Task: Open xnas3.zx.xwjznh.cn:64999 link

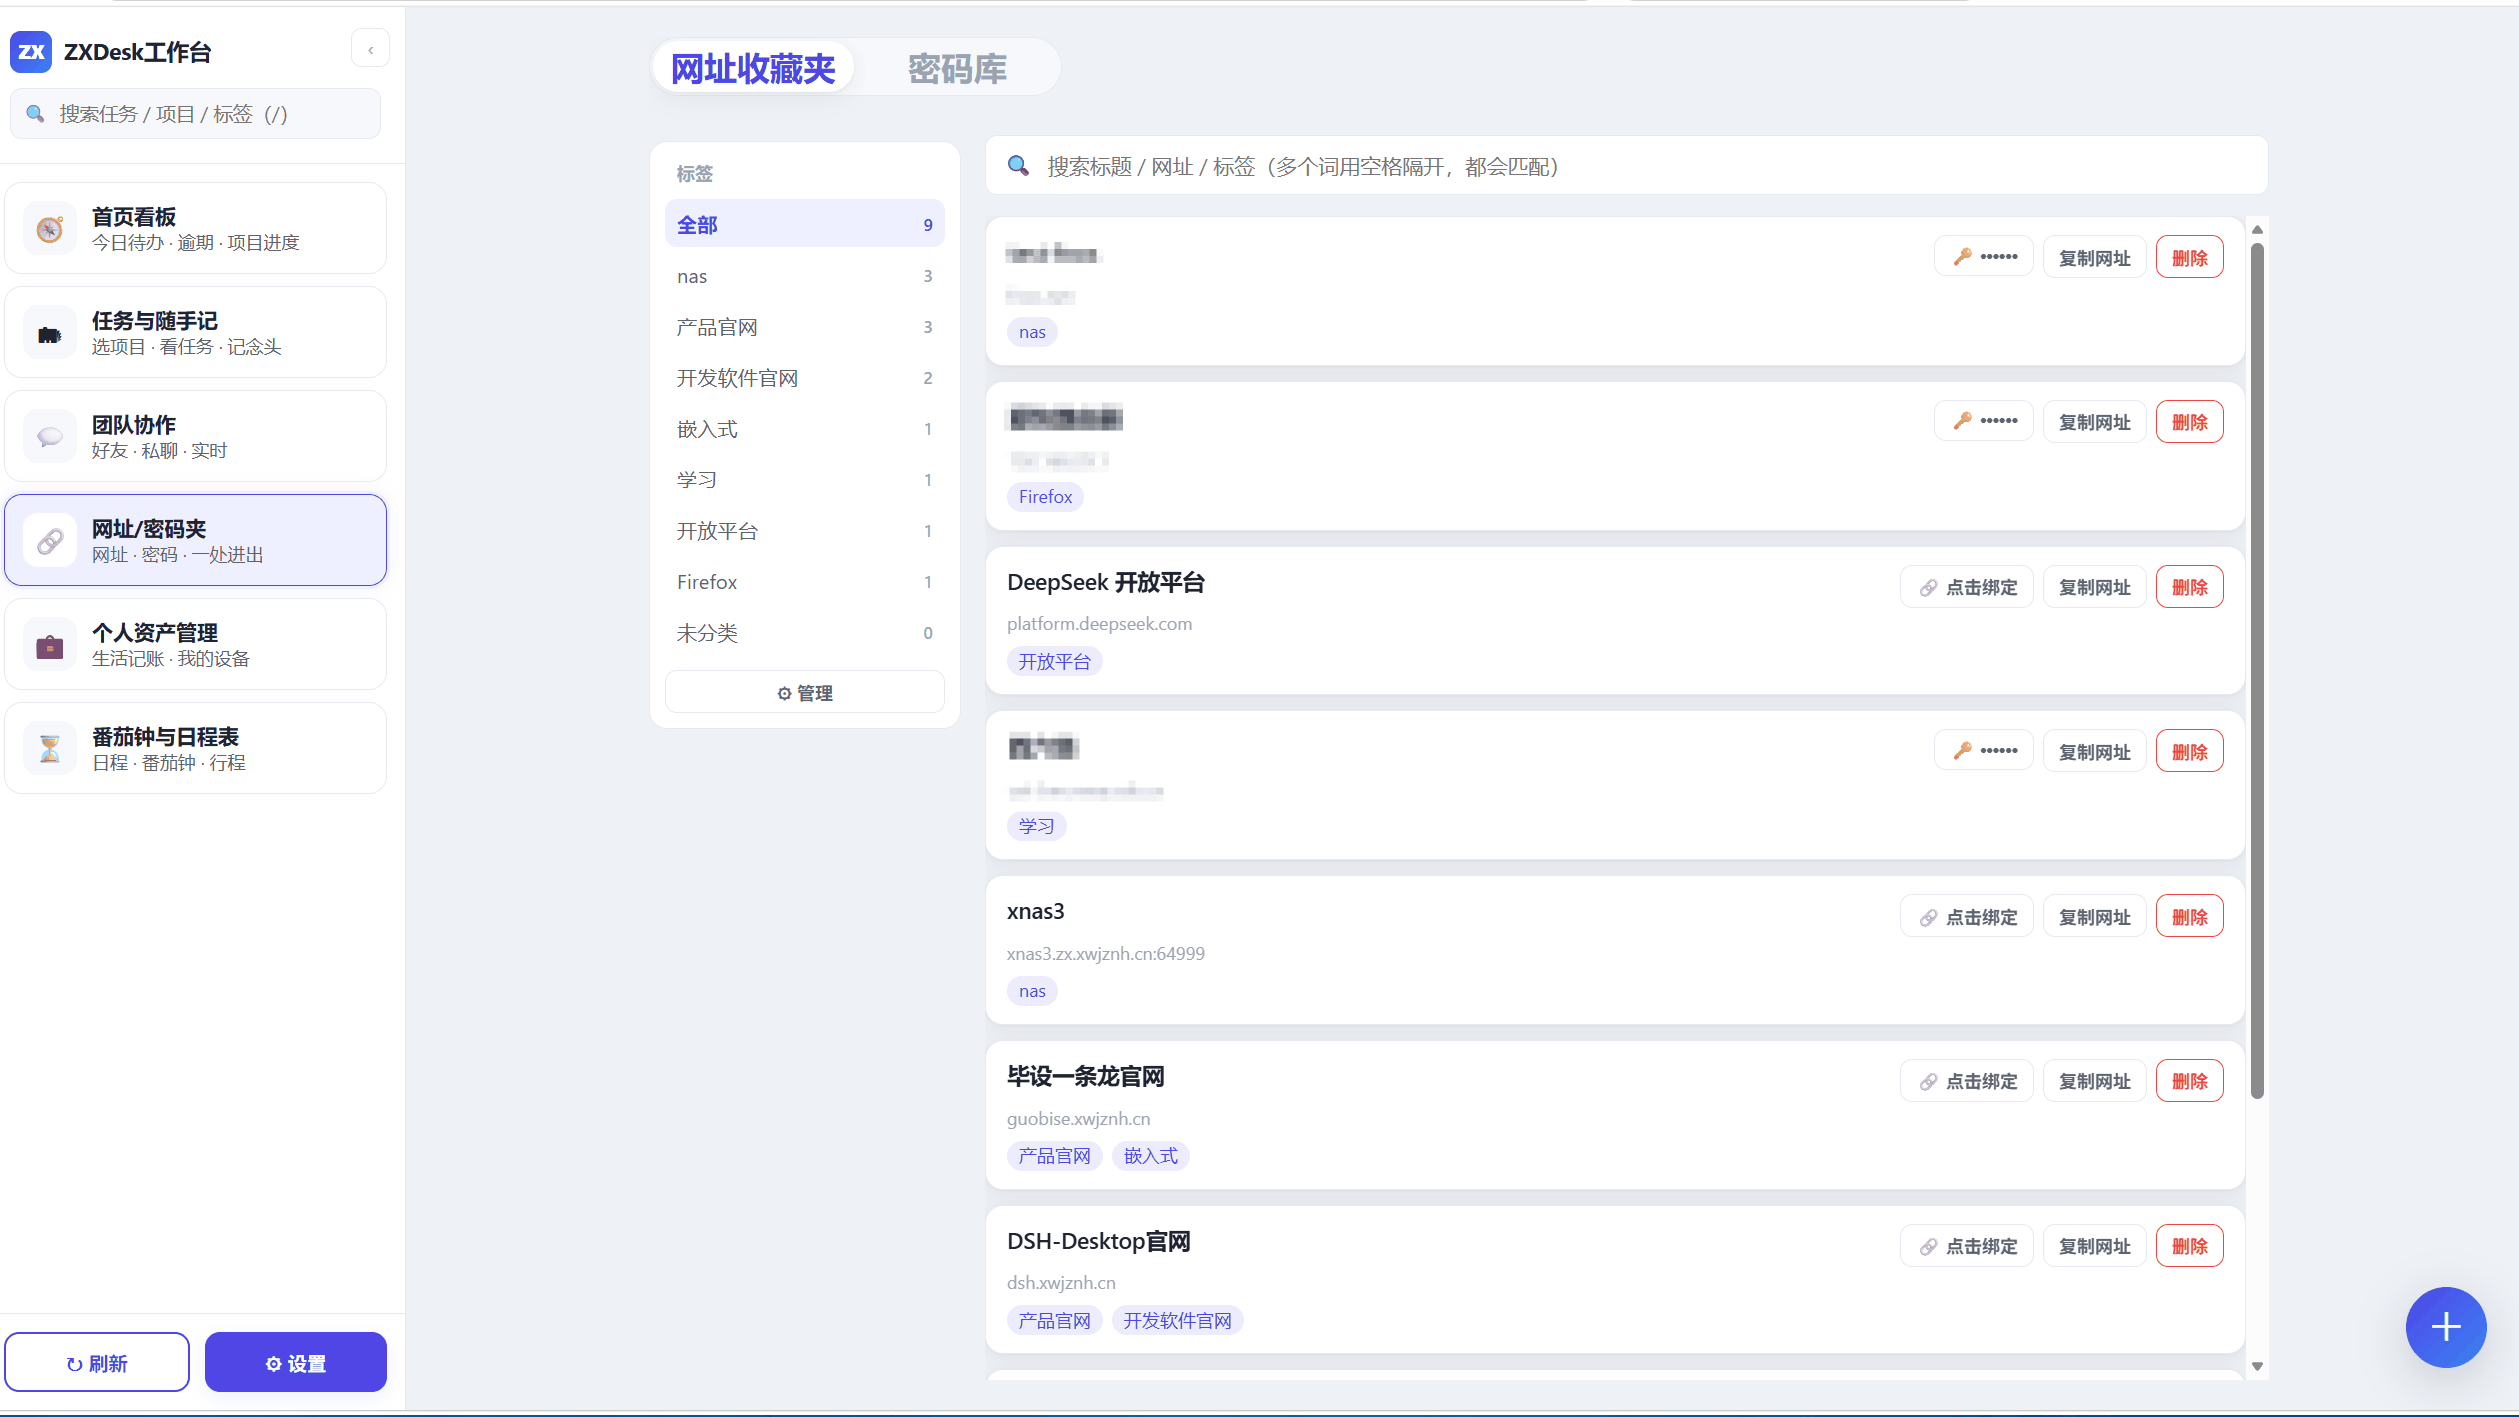Action: pyautogui.click(x=1105, y=953)
